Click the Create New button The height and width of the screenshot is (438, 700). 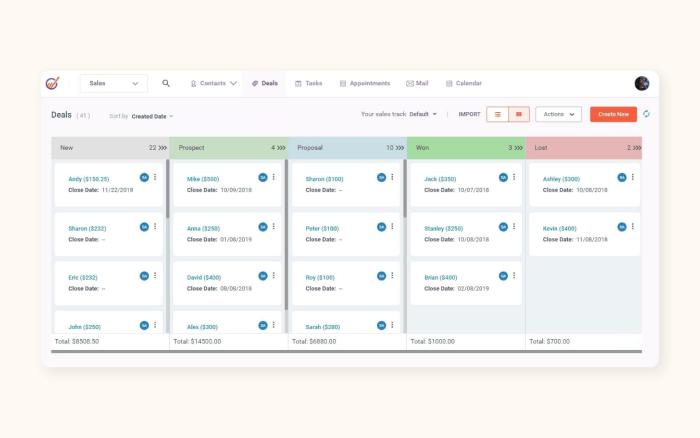pos(613,114)
